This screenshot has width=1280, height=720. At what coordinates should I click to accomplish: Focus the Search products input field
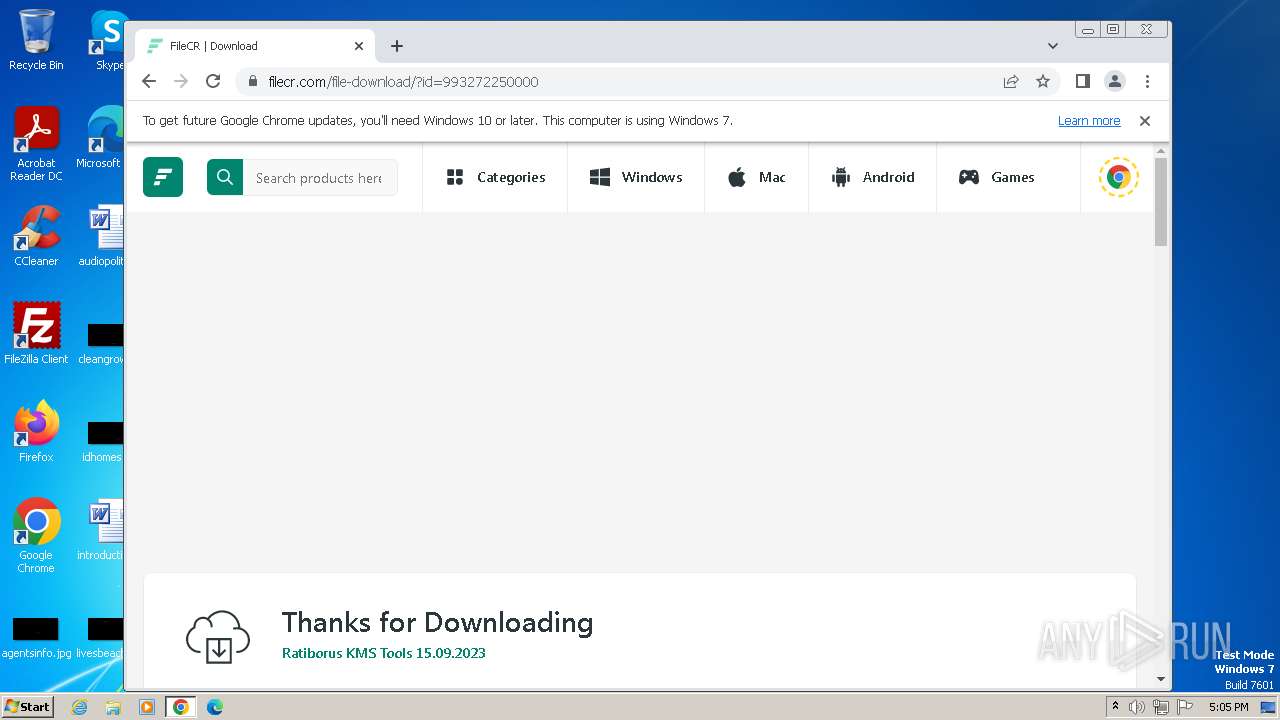click(x=320, y=177)
